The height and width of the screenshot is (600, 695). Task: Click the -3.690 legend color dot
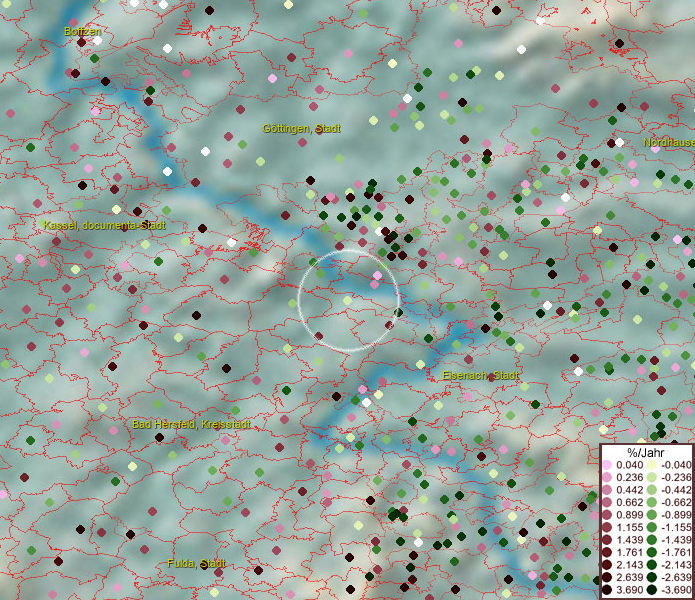point(652,590)
